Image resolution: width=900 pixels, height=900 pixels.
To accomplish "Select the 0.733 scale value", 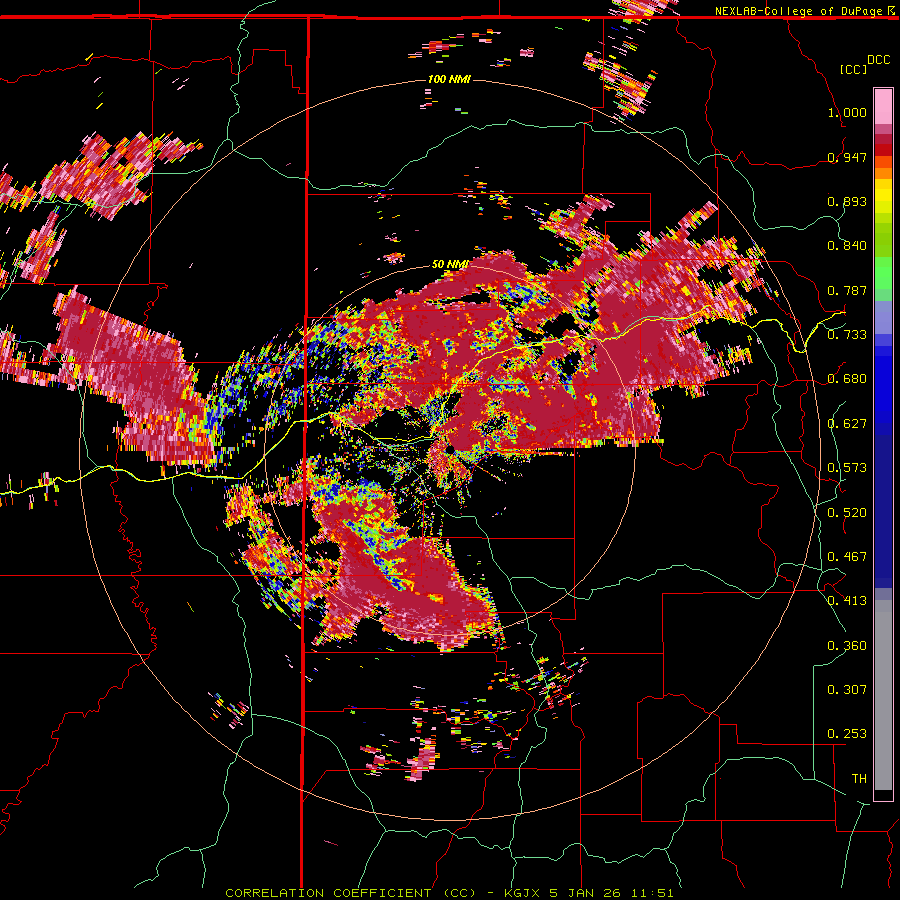I will pos(847,335).
